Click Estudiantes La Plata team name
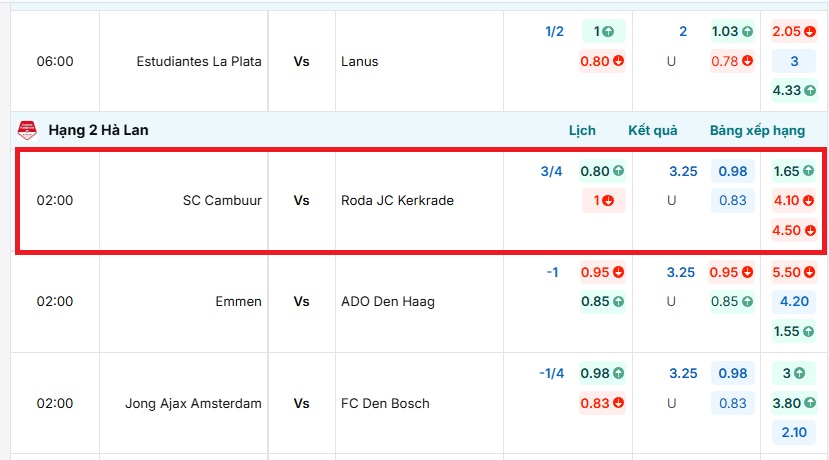Viewport: 829px width, 460px height. 199,61
